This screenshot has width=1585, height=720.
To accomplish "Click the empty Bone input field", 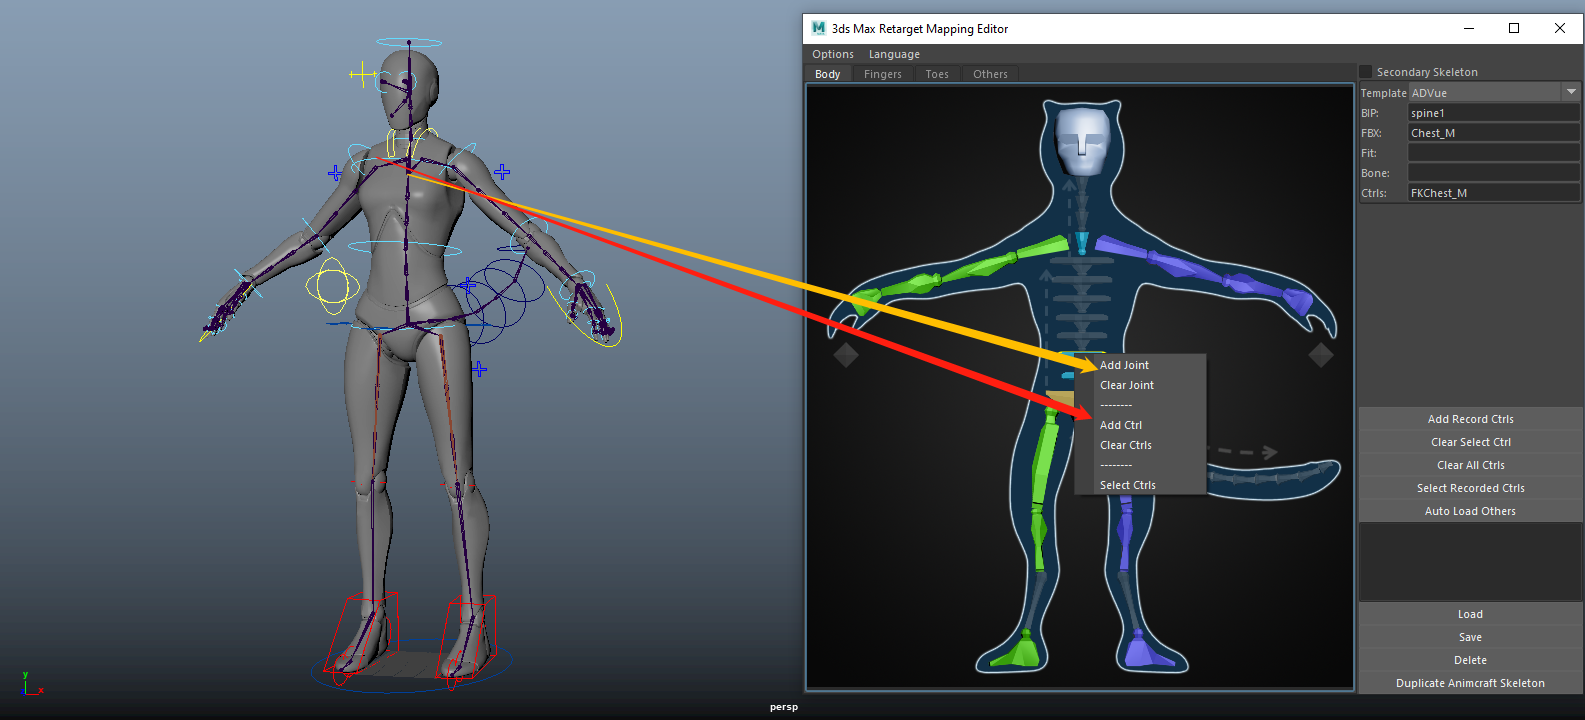I will tap(1494, 173).
